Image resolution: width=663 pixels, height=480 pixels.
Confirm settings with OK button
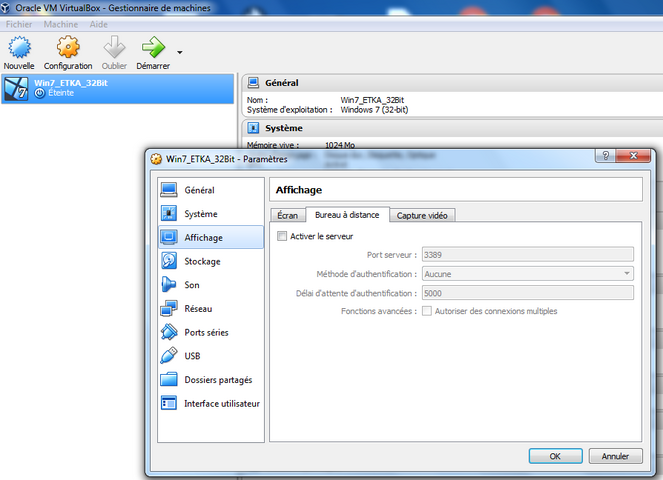click(x=555, y=456)
